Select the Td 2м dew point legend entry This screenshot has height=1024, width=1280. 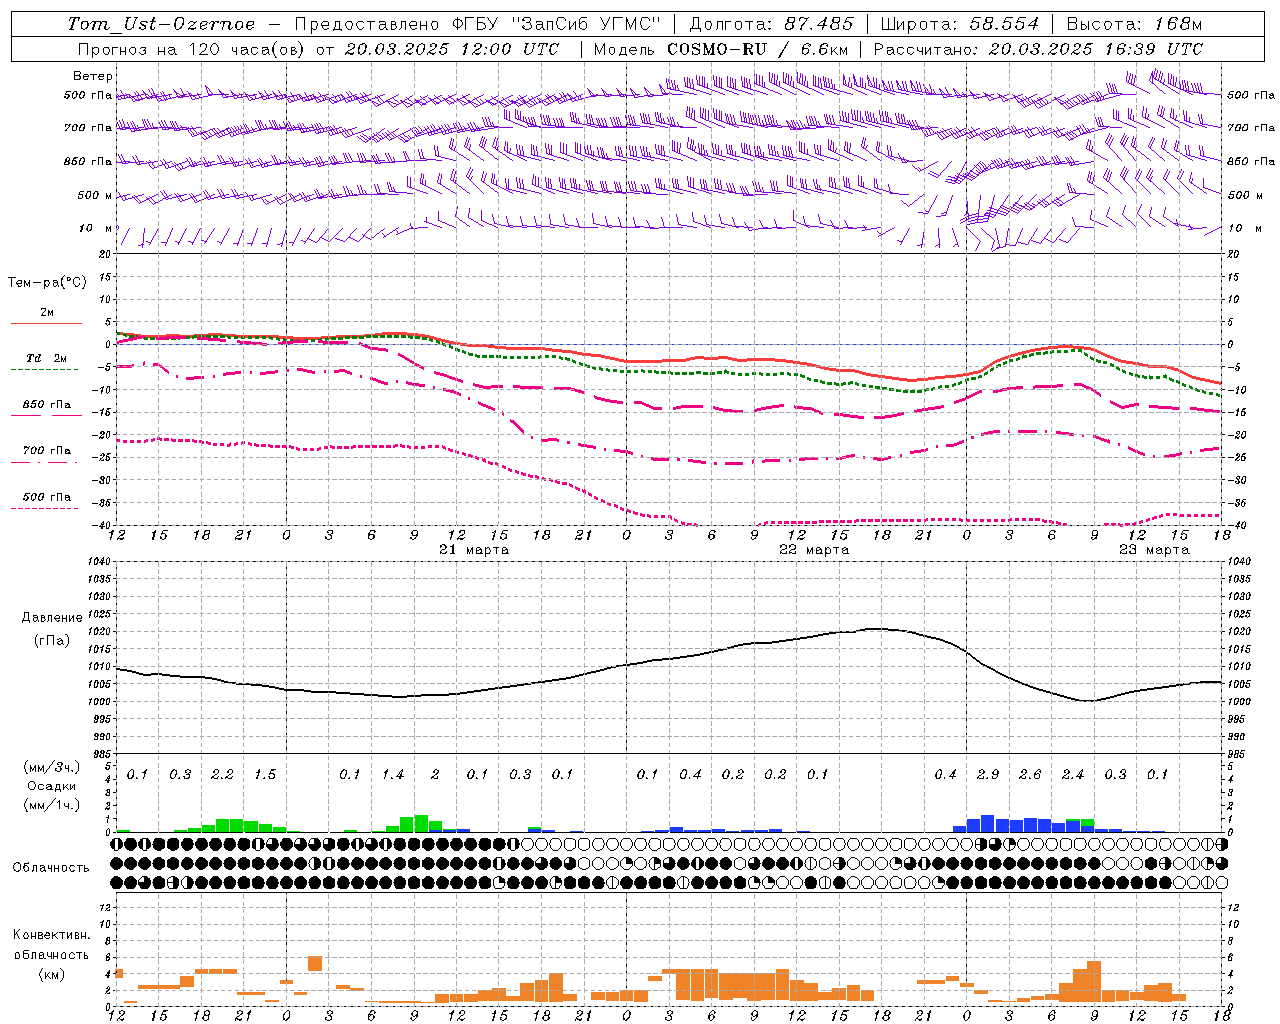(x=47, y=358)
